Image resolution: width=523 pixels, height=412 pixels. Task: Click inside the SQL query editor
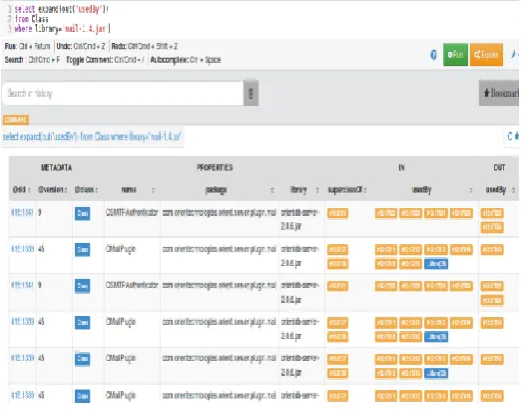point(260,19)
